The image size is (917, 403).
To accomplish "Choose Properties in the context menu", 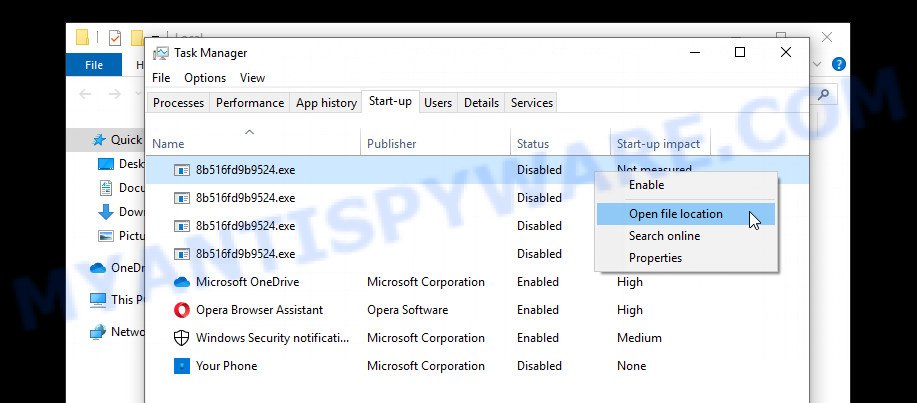I will (x=687, y=258).
